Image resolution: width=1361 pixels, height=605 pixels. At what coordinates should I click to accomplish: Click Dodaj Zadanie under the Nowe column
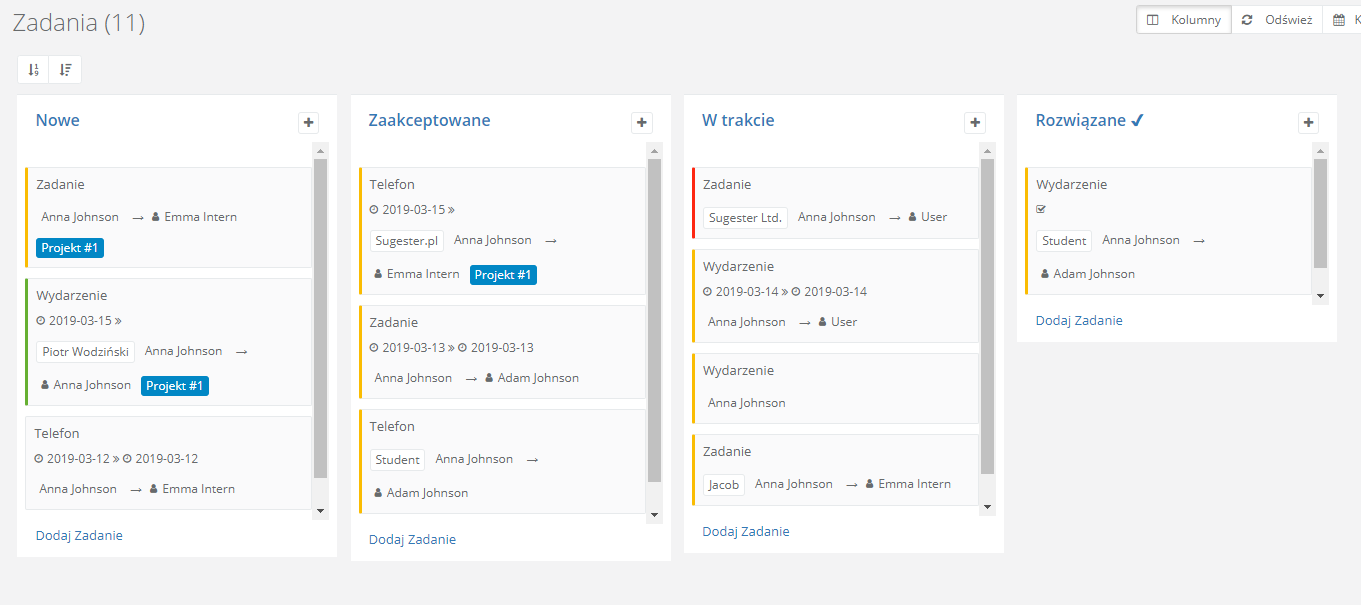click(x=79, y=535)
